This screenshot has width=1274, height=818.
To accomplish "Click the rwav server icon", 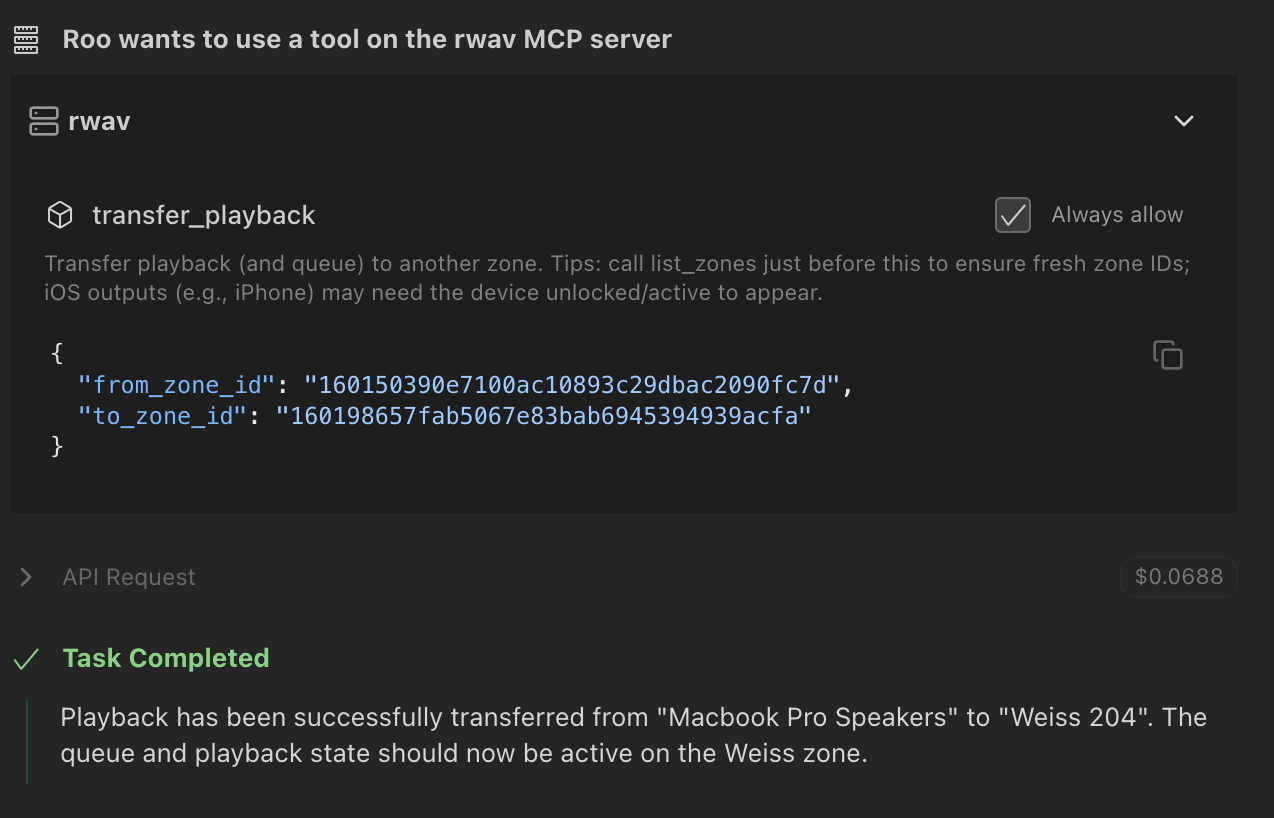I will click(x=44, y=121).
